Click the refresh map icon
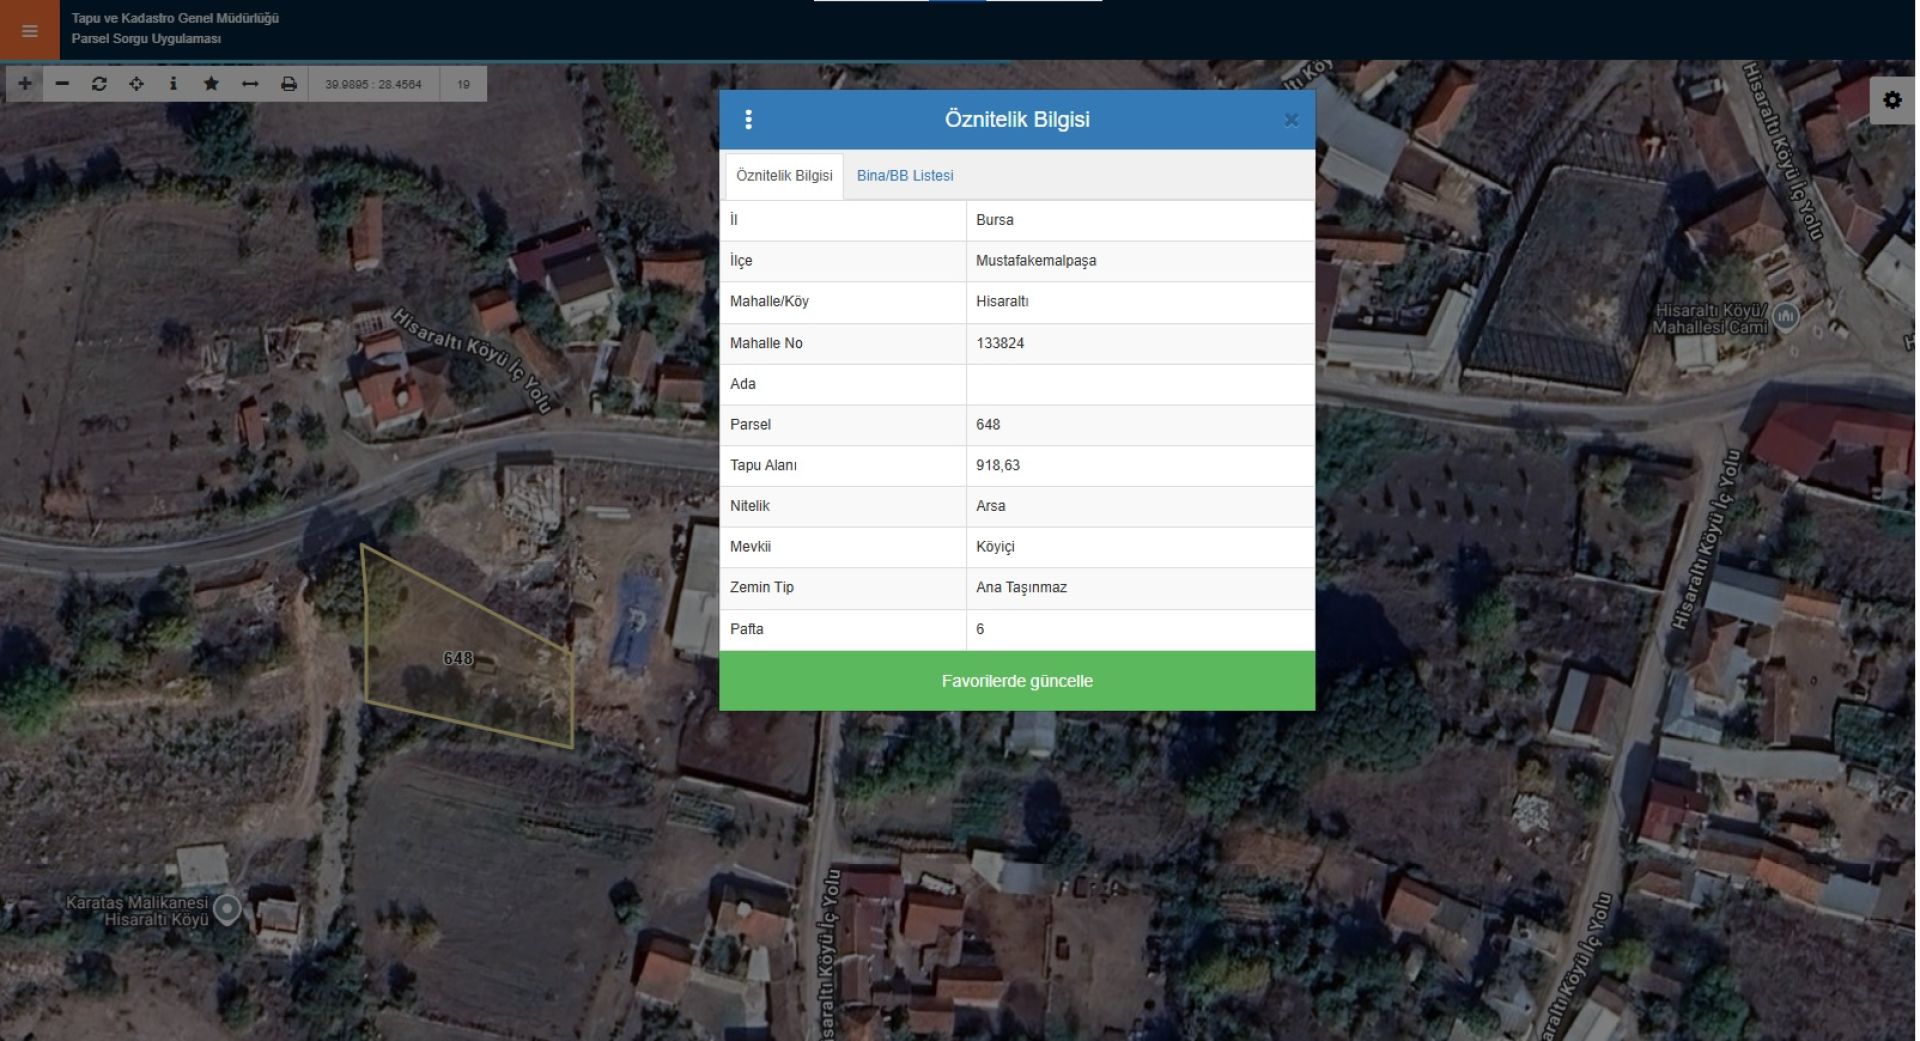Screen dimensions: 1920x1041 (x=99, y=84)
